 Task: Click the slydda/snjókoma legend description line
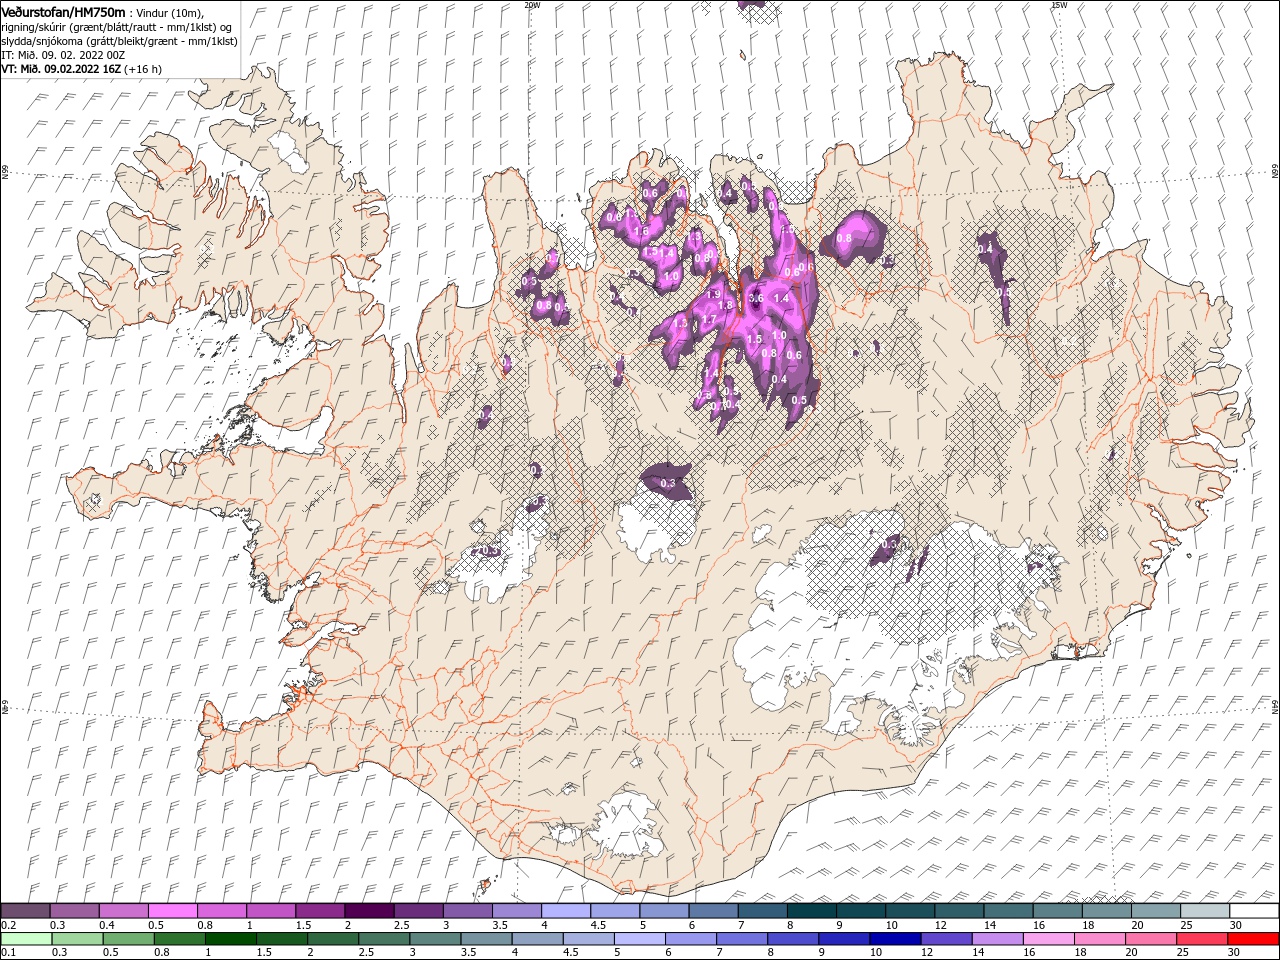click(119, 40)
